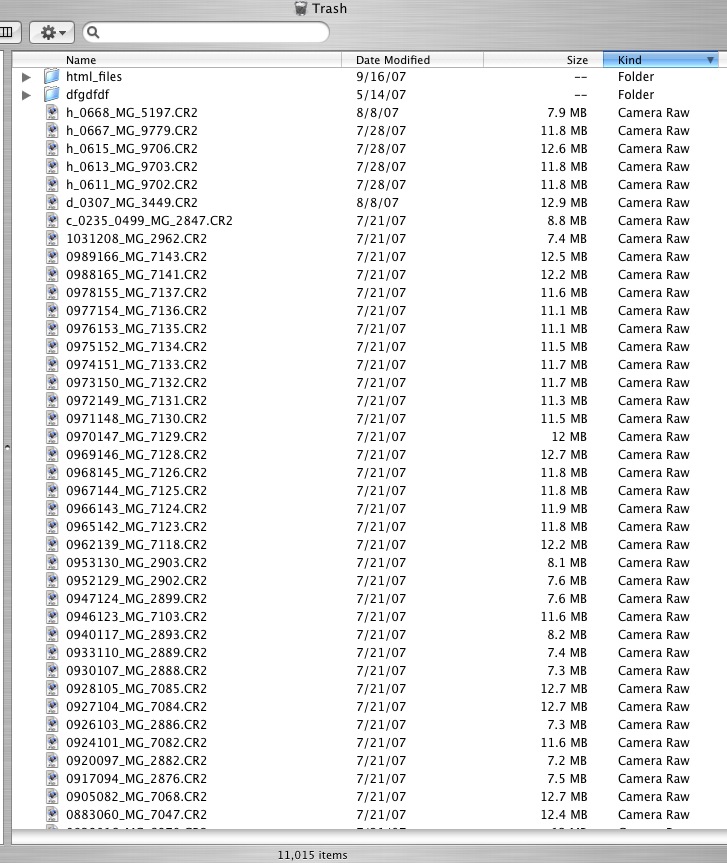Reverse sort order via Kind column header

coord(660,60)
